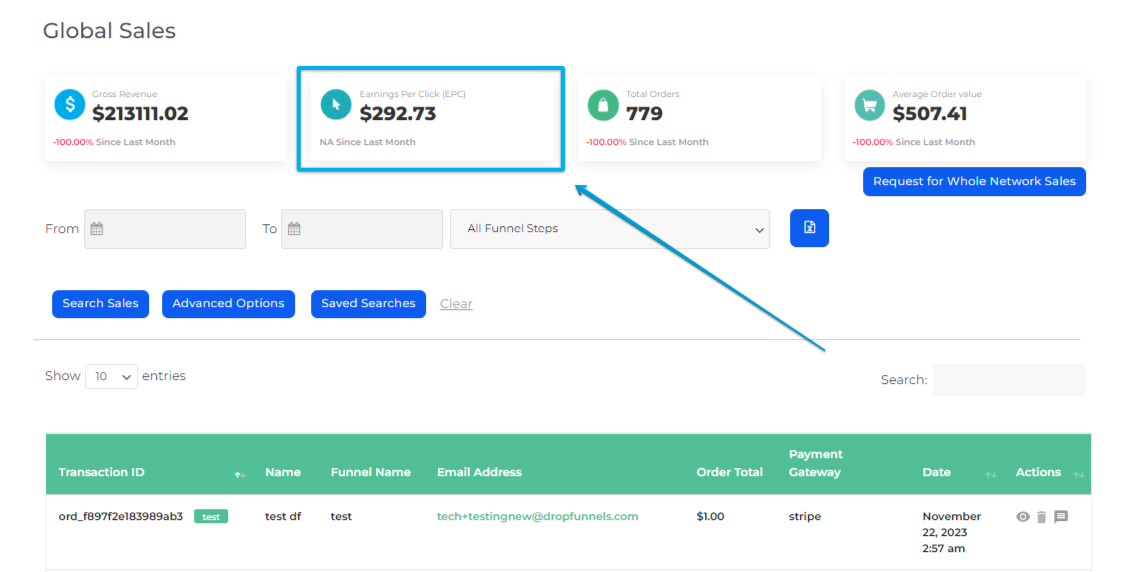Screen dimensions: 1132x572
Task: Open Saved Searches
Action: point(368,304)
